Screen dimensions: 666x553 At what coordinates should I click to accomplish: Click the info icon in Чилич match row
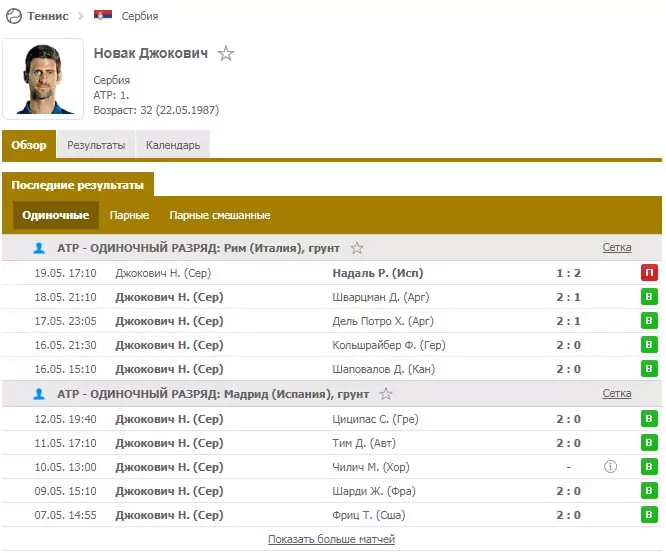click(x=610, y=467)
